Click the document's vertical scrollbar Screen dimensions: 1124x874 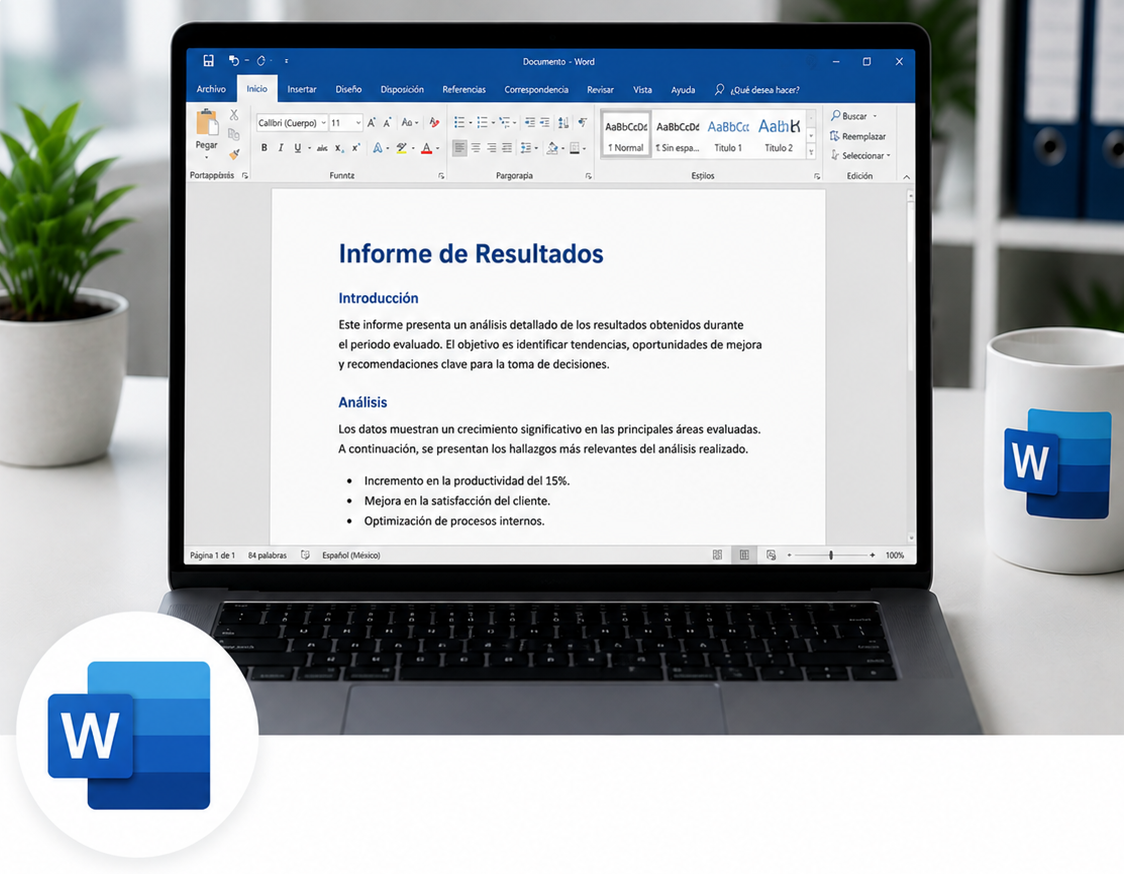pos(910,366)
